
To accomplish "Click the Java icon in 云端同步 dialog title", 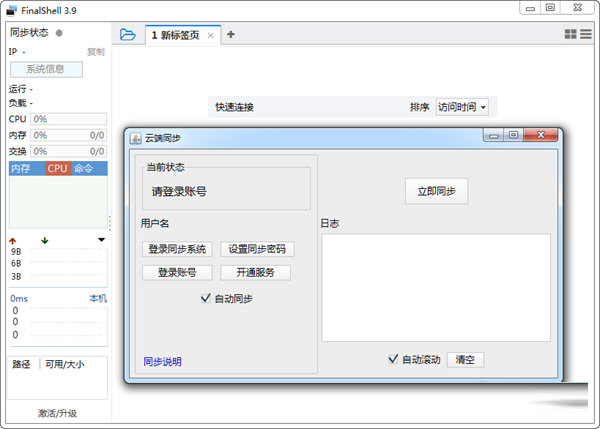I will pyautogui.click(x=135, y=137).
